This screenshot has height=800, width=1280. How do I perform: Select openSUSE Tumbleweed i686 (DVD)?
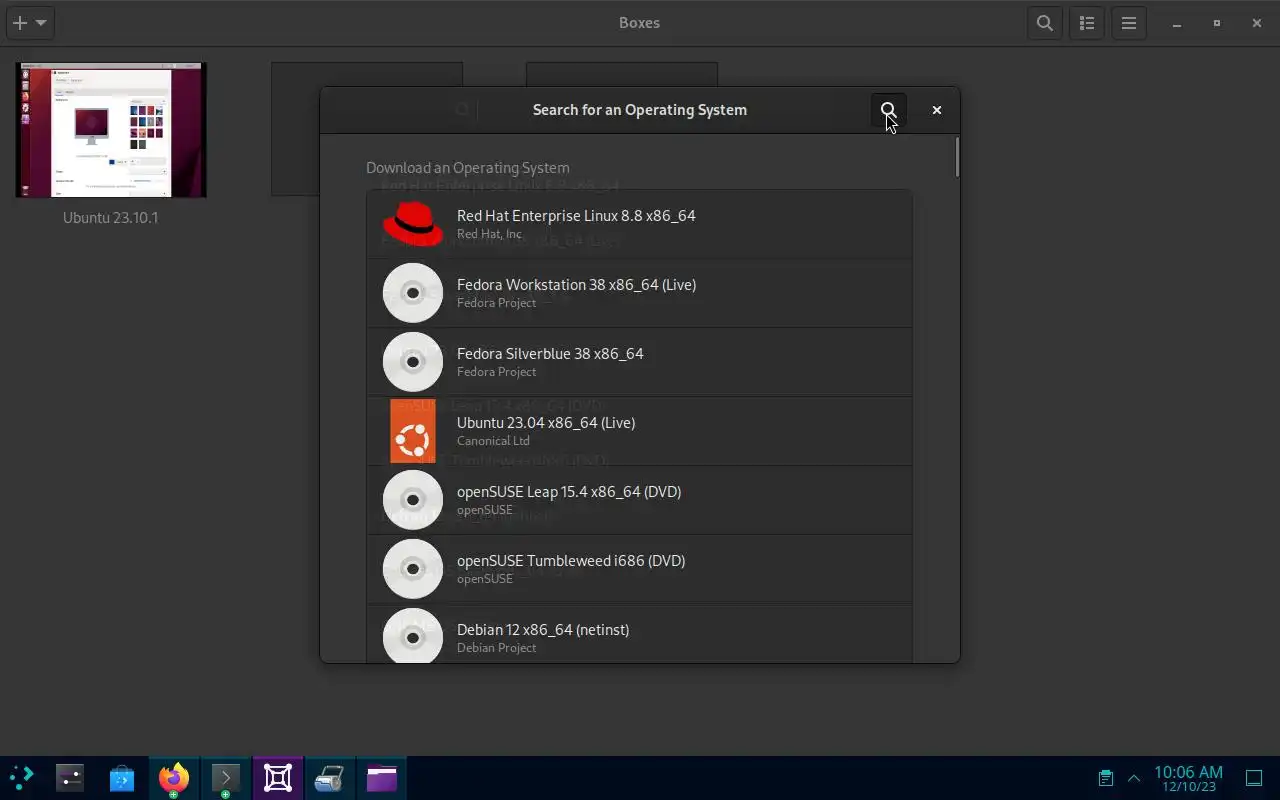click(x=639, y=569)
